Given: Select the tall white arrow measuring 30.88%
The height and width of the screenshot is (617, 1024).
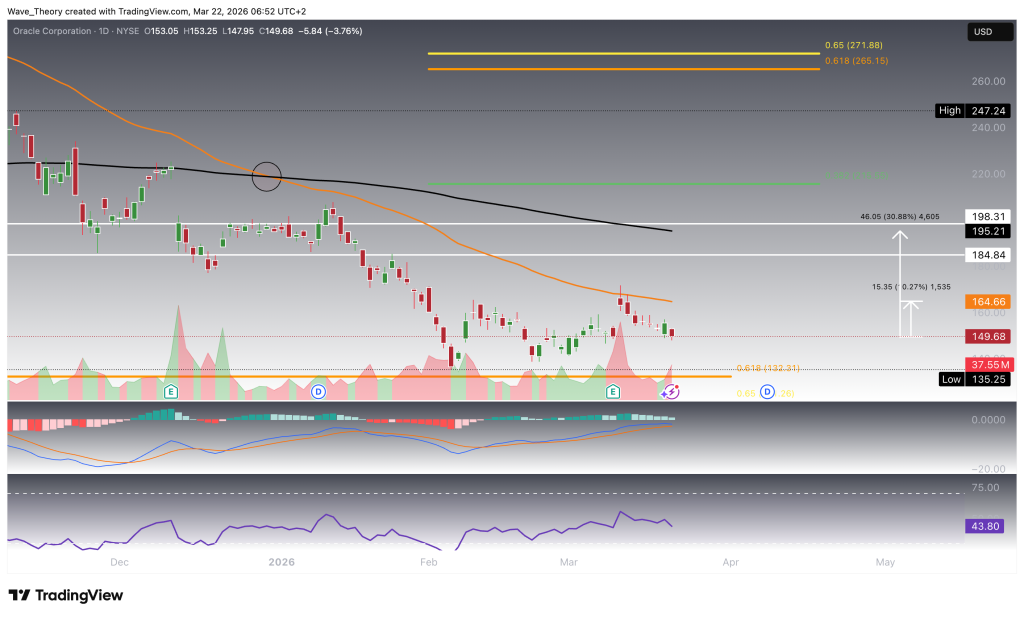Looking at the screenshot, I should [900, 283].
